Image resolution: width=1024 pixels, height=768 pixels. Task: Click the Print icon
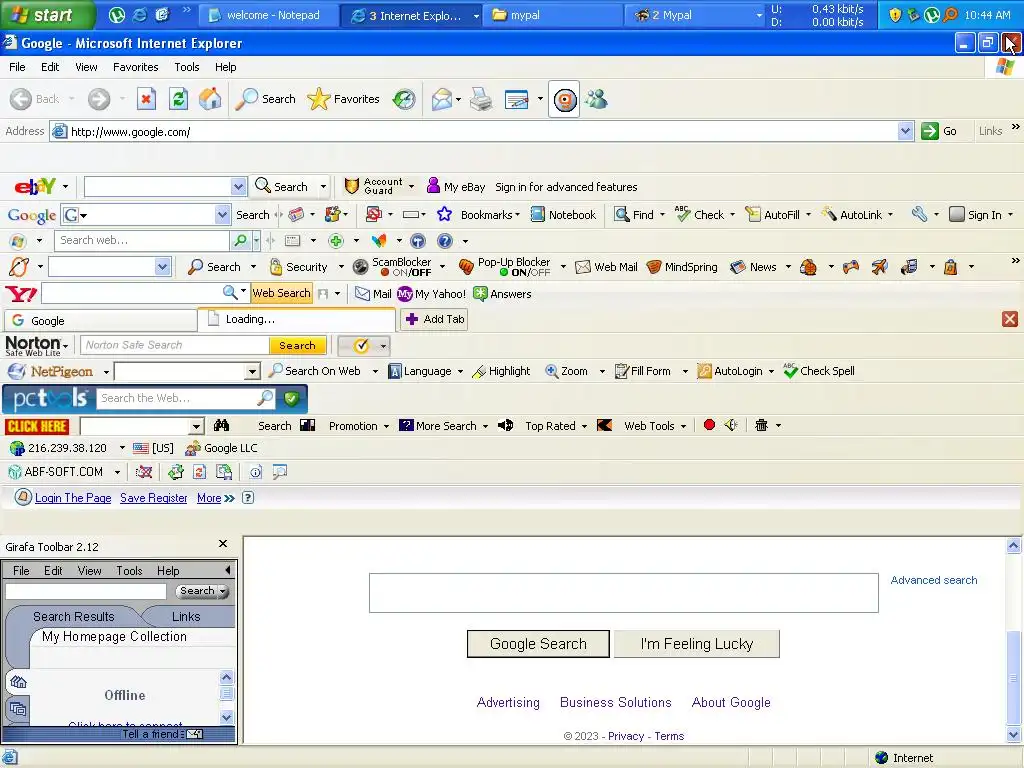tap(481, 99)
